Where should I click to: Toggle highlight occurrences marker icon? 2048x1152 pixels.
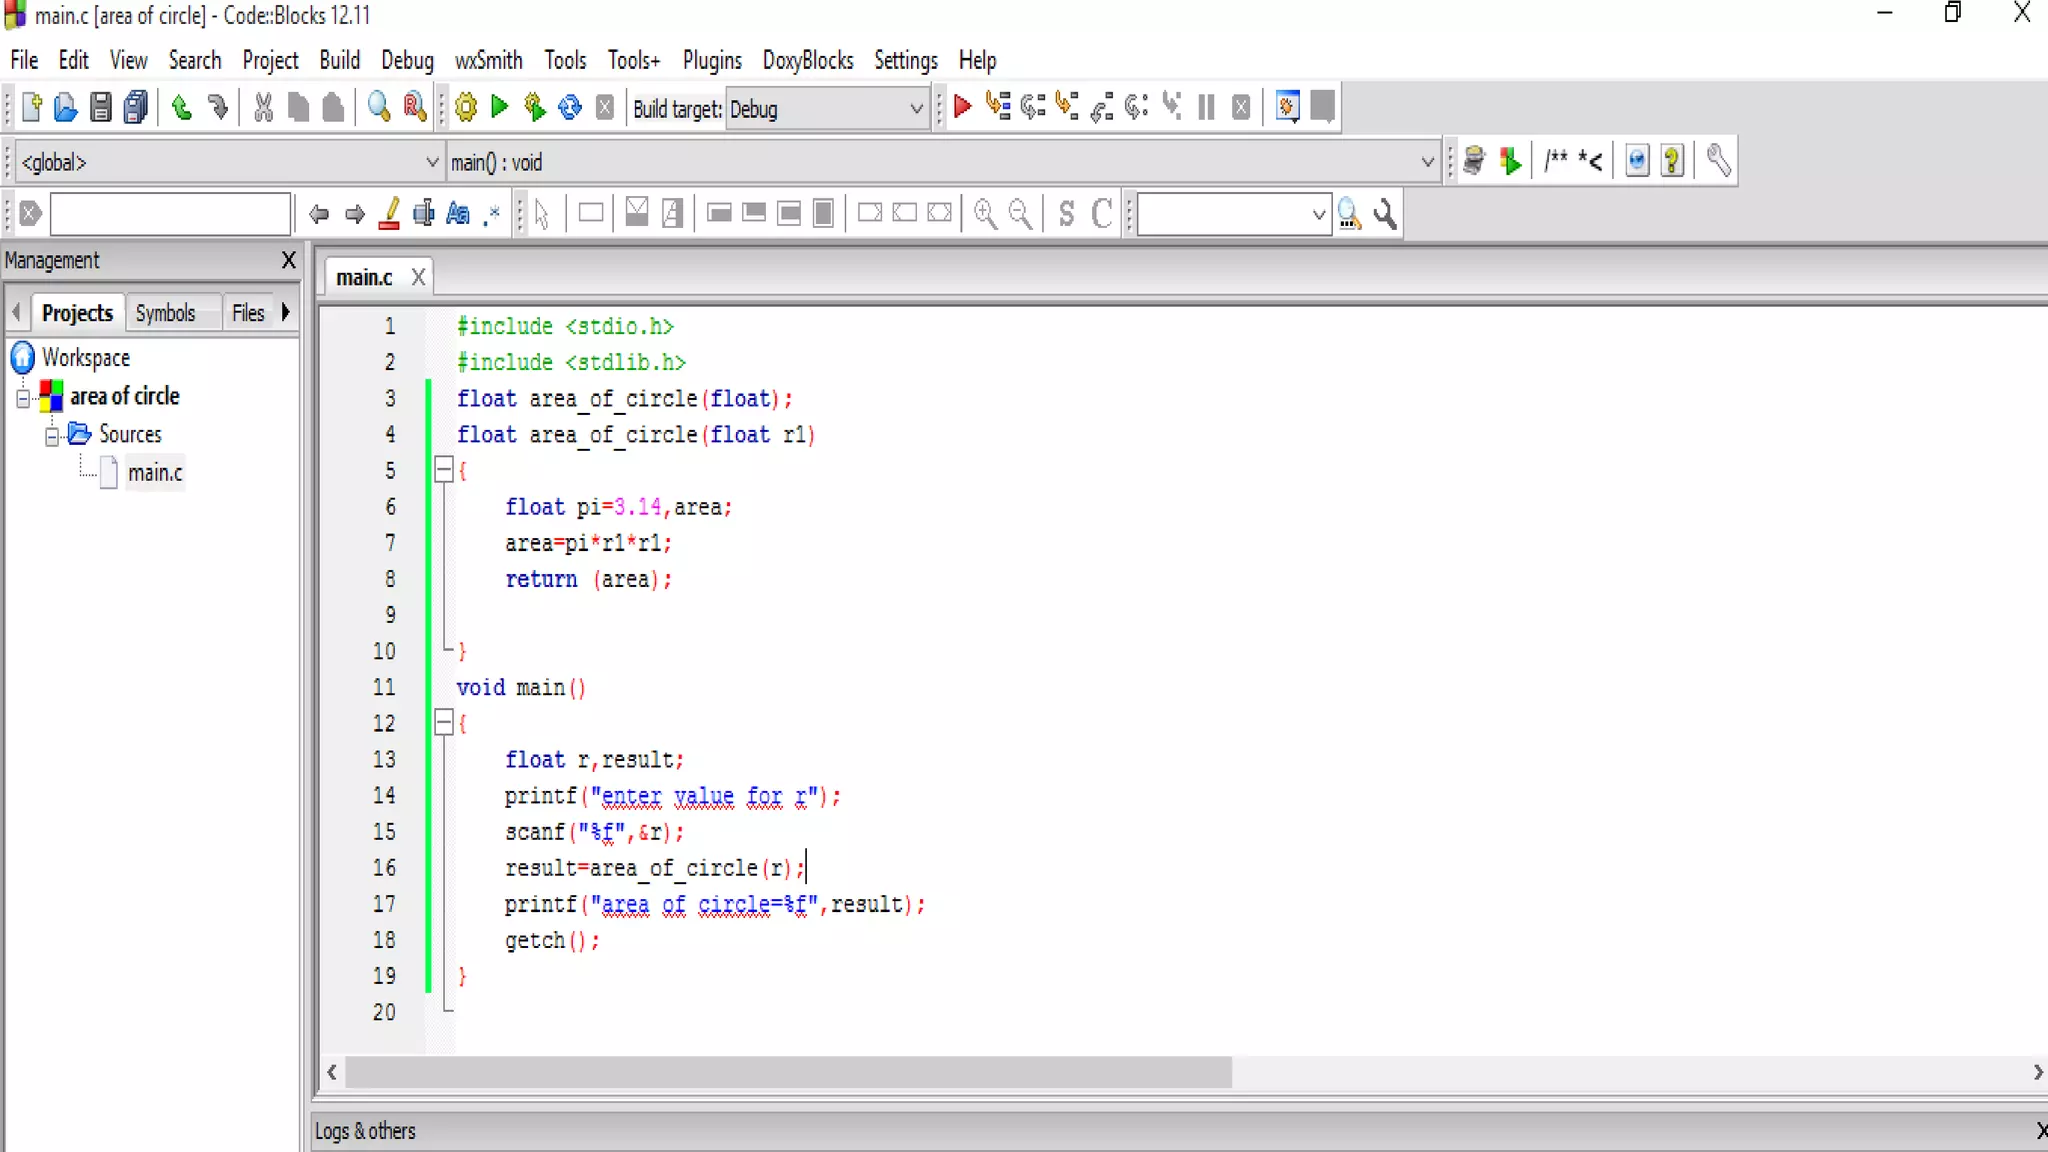[390, 214]
